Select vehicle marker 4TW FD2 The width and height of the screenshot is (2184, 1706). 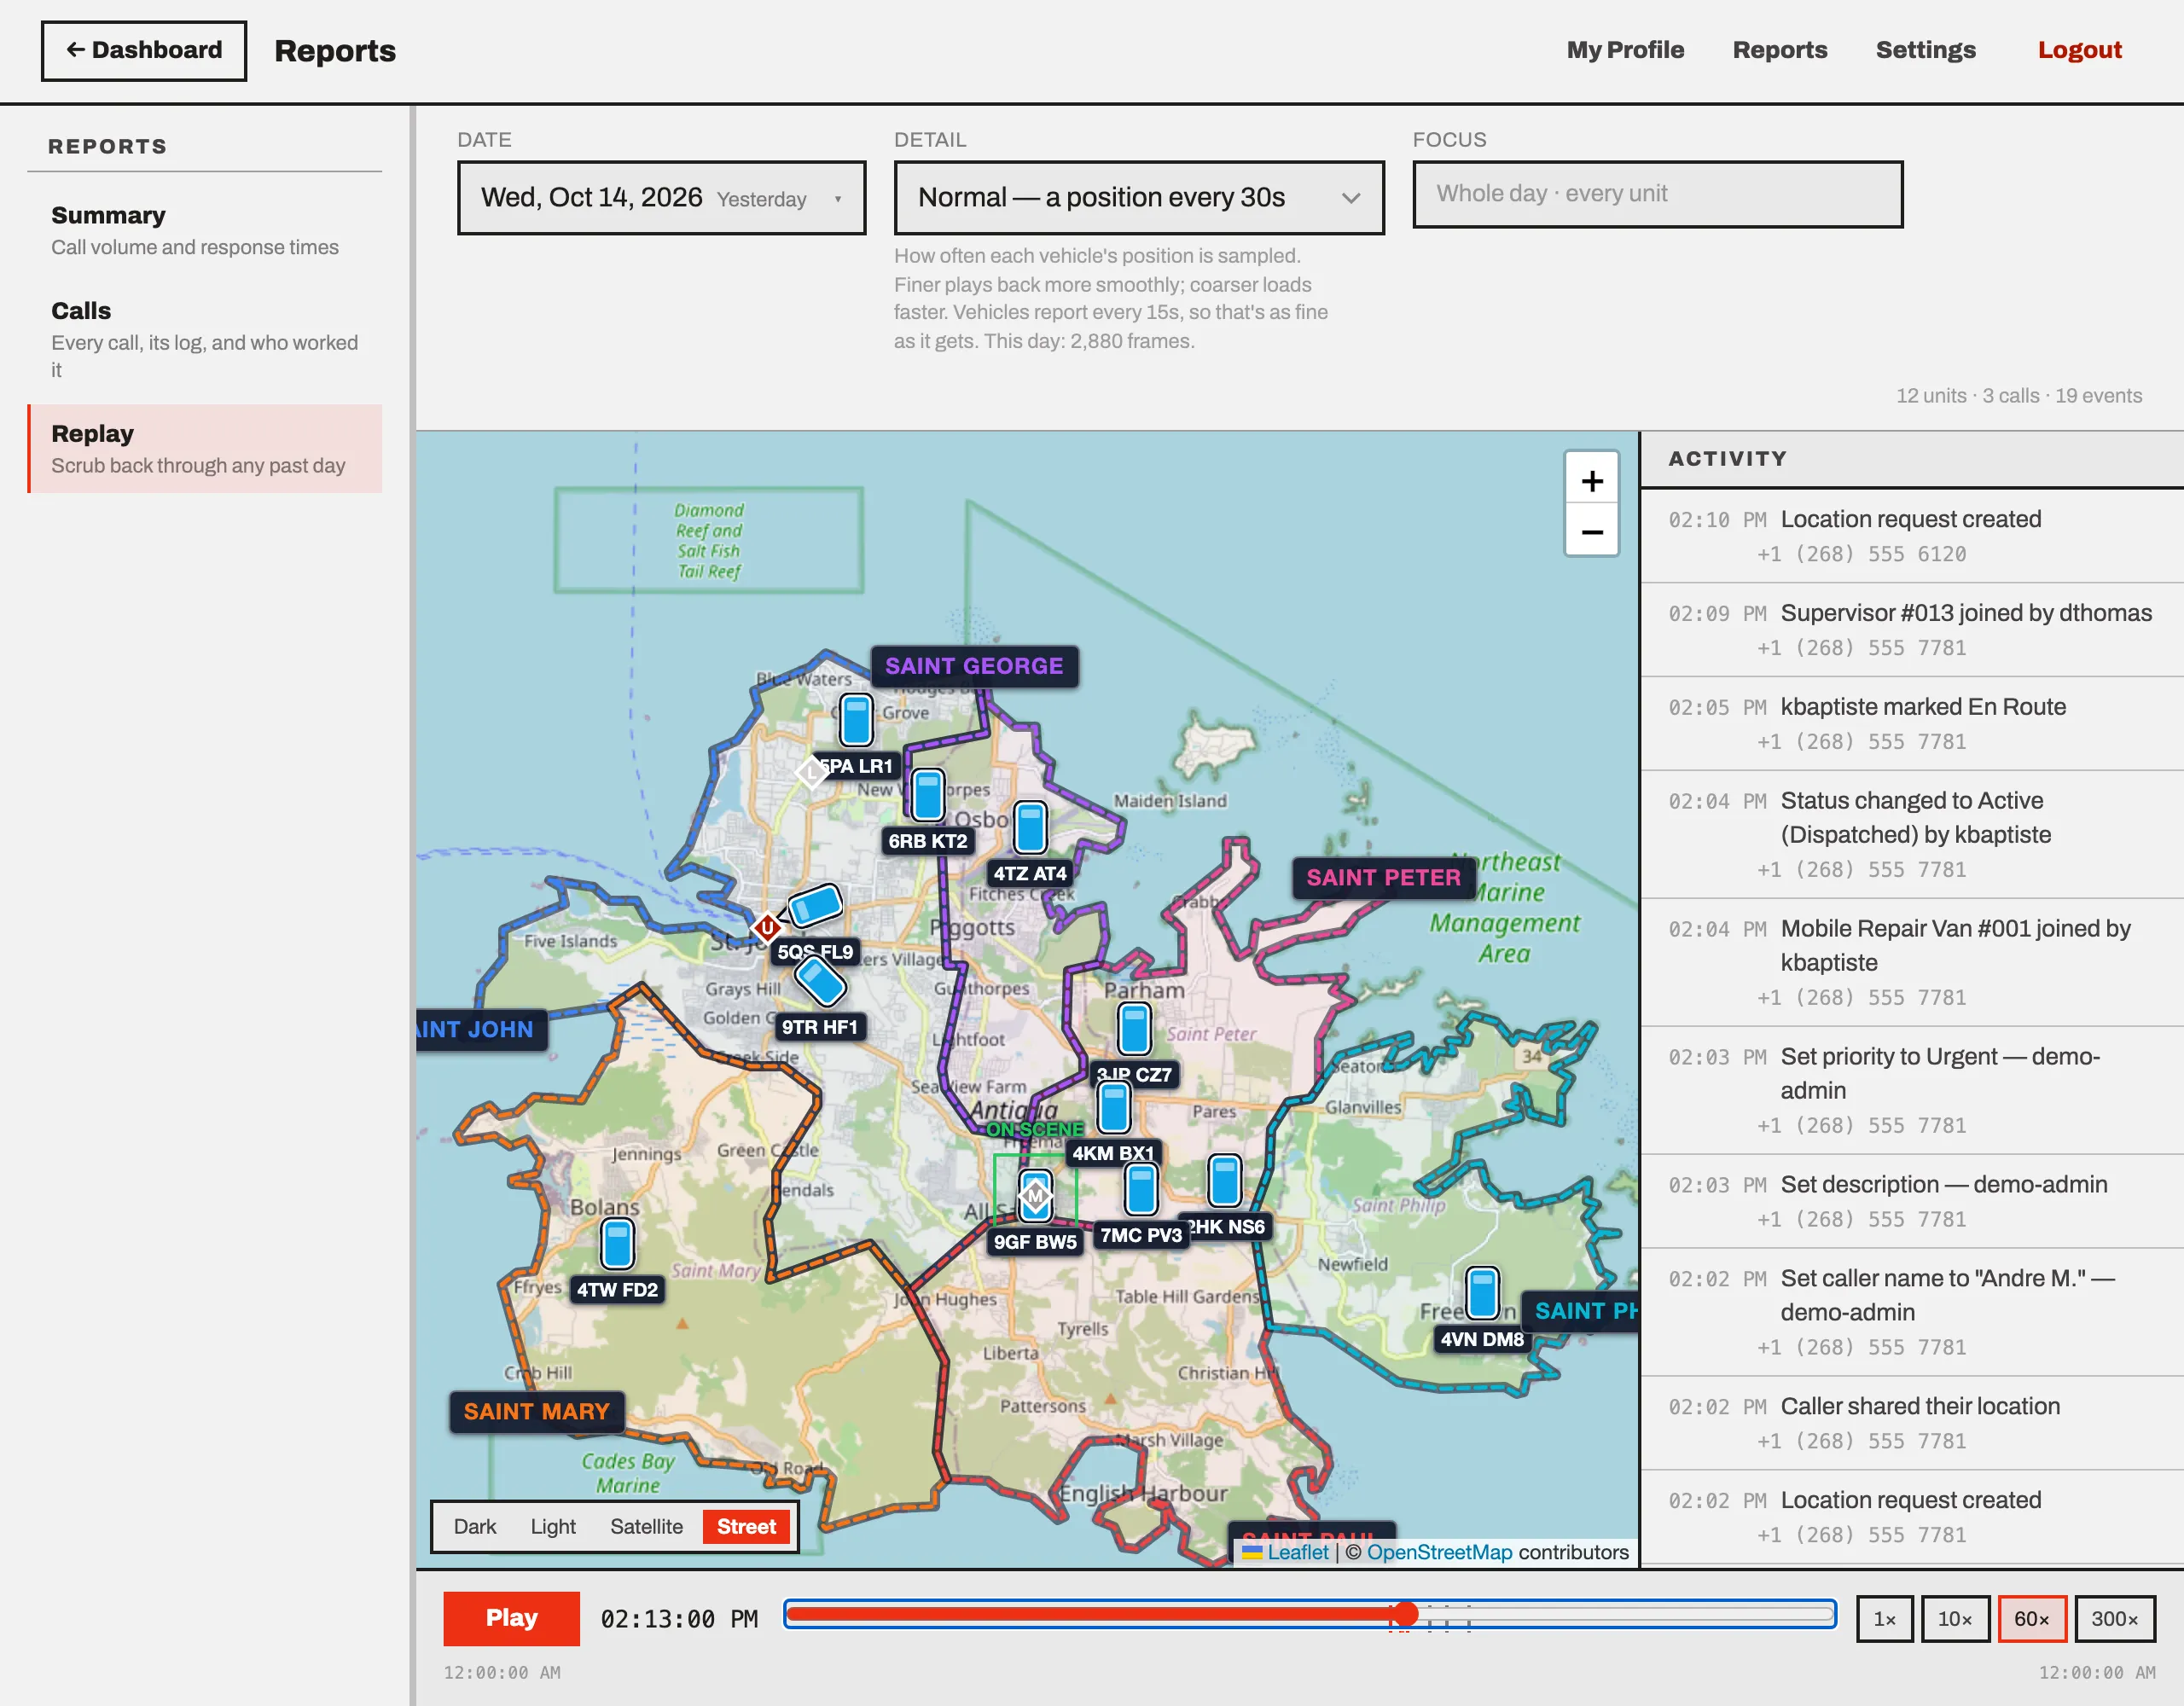617,1244
